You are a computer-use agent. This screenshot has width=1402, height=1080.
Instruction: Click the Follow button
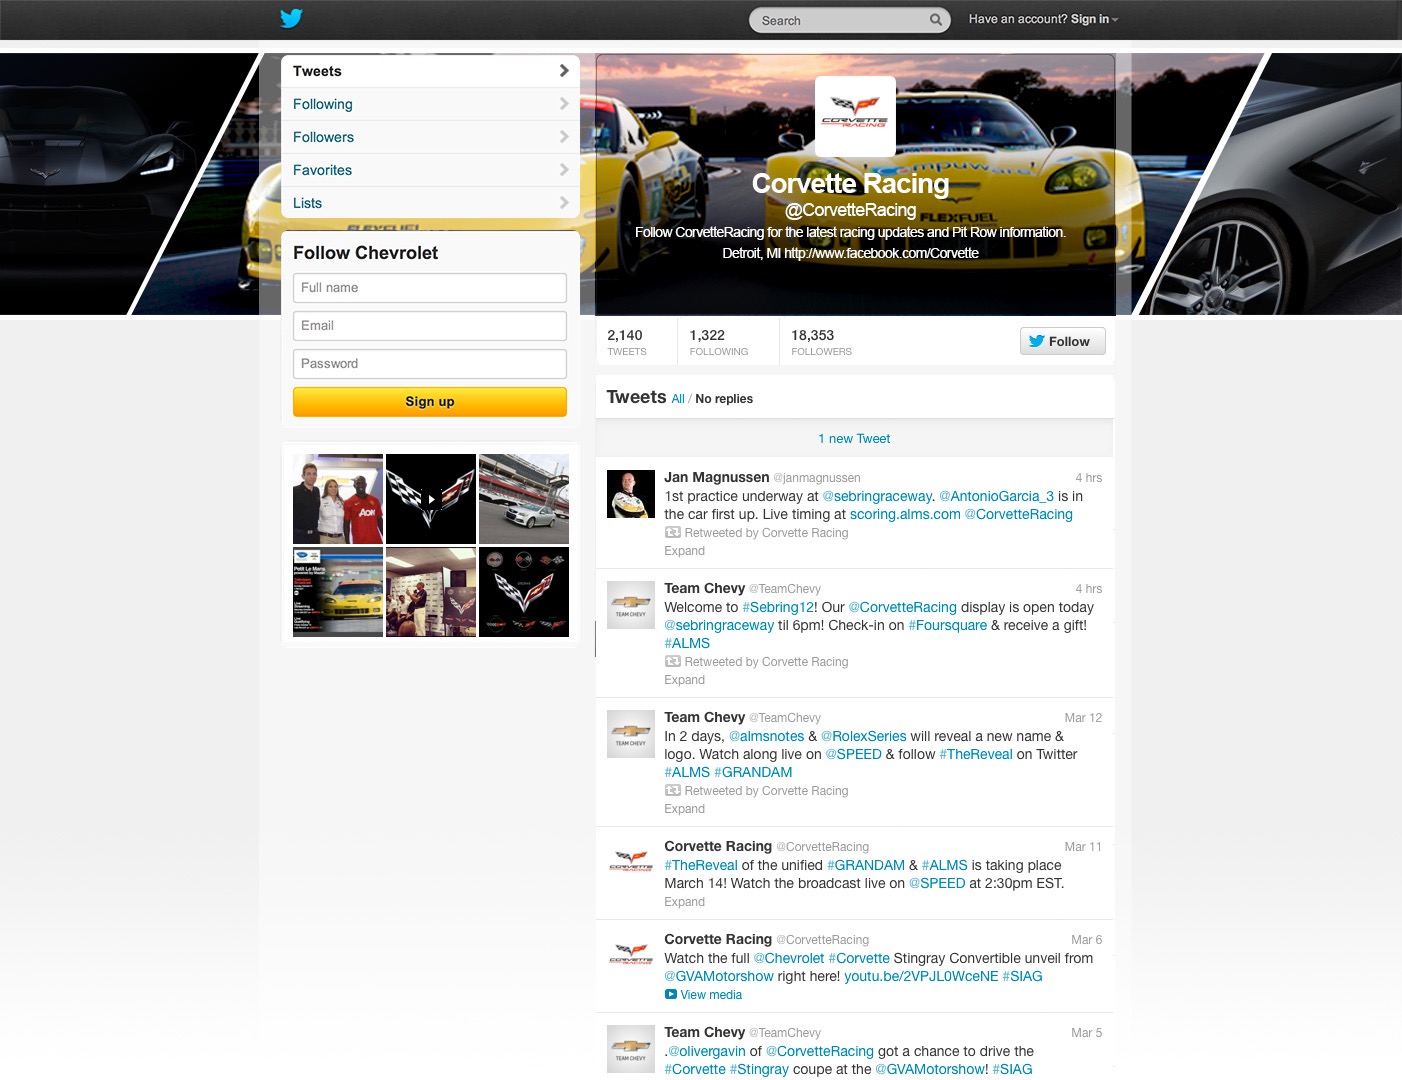tap(1062, 341)
